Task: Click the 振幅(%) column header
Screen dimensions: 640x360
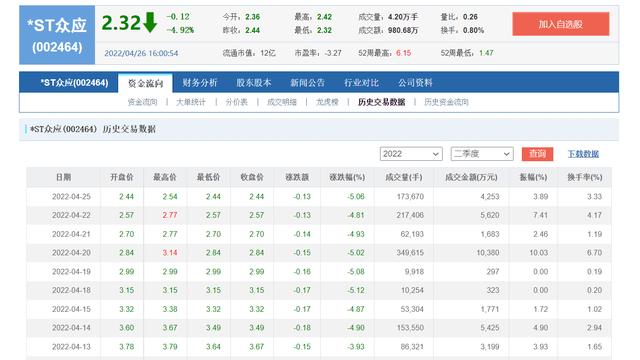Action: tap(533, 177)
